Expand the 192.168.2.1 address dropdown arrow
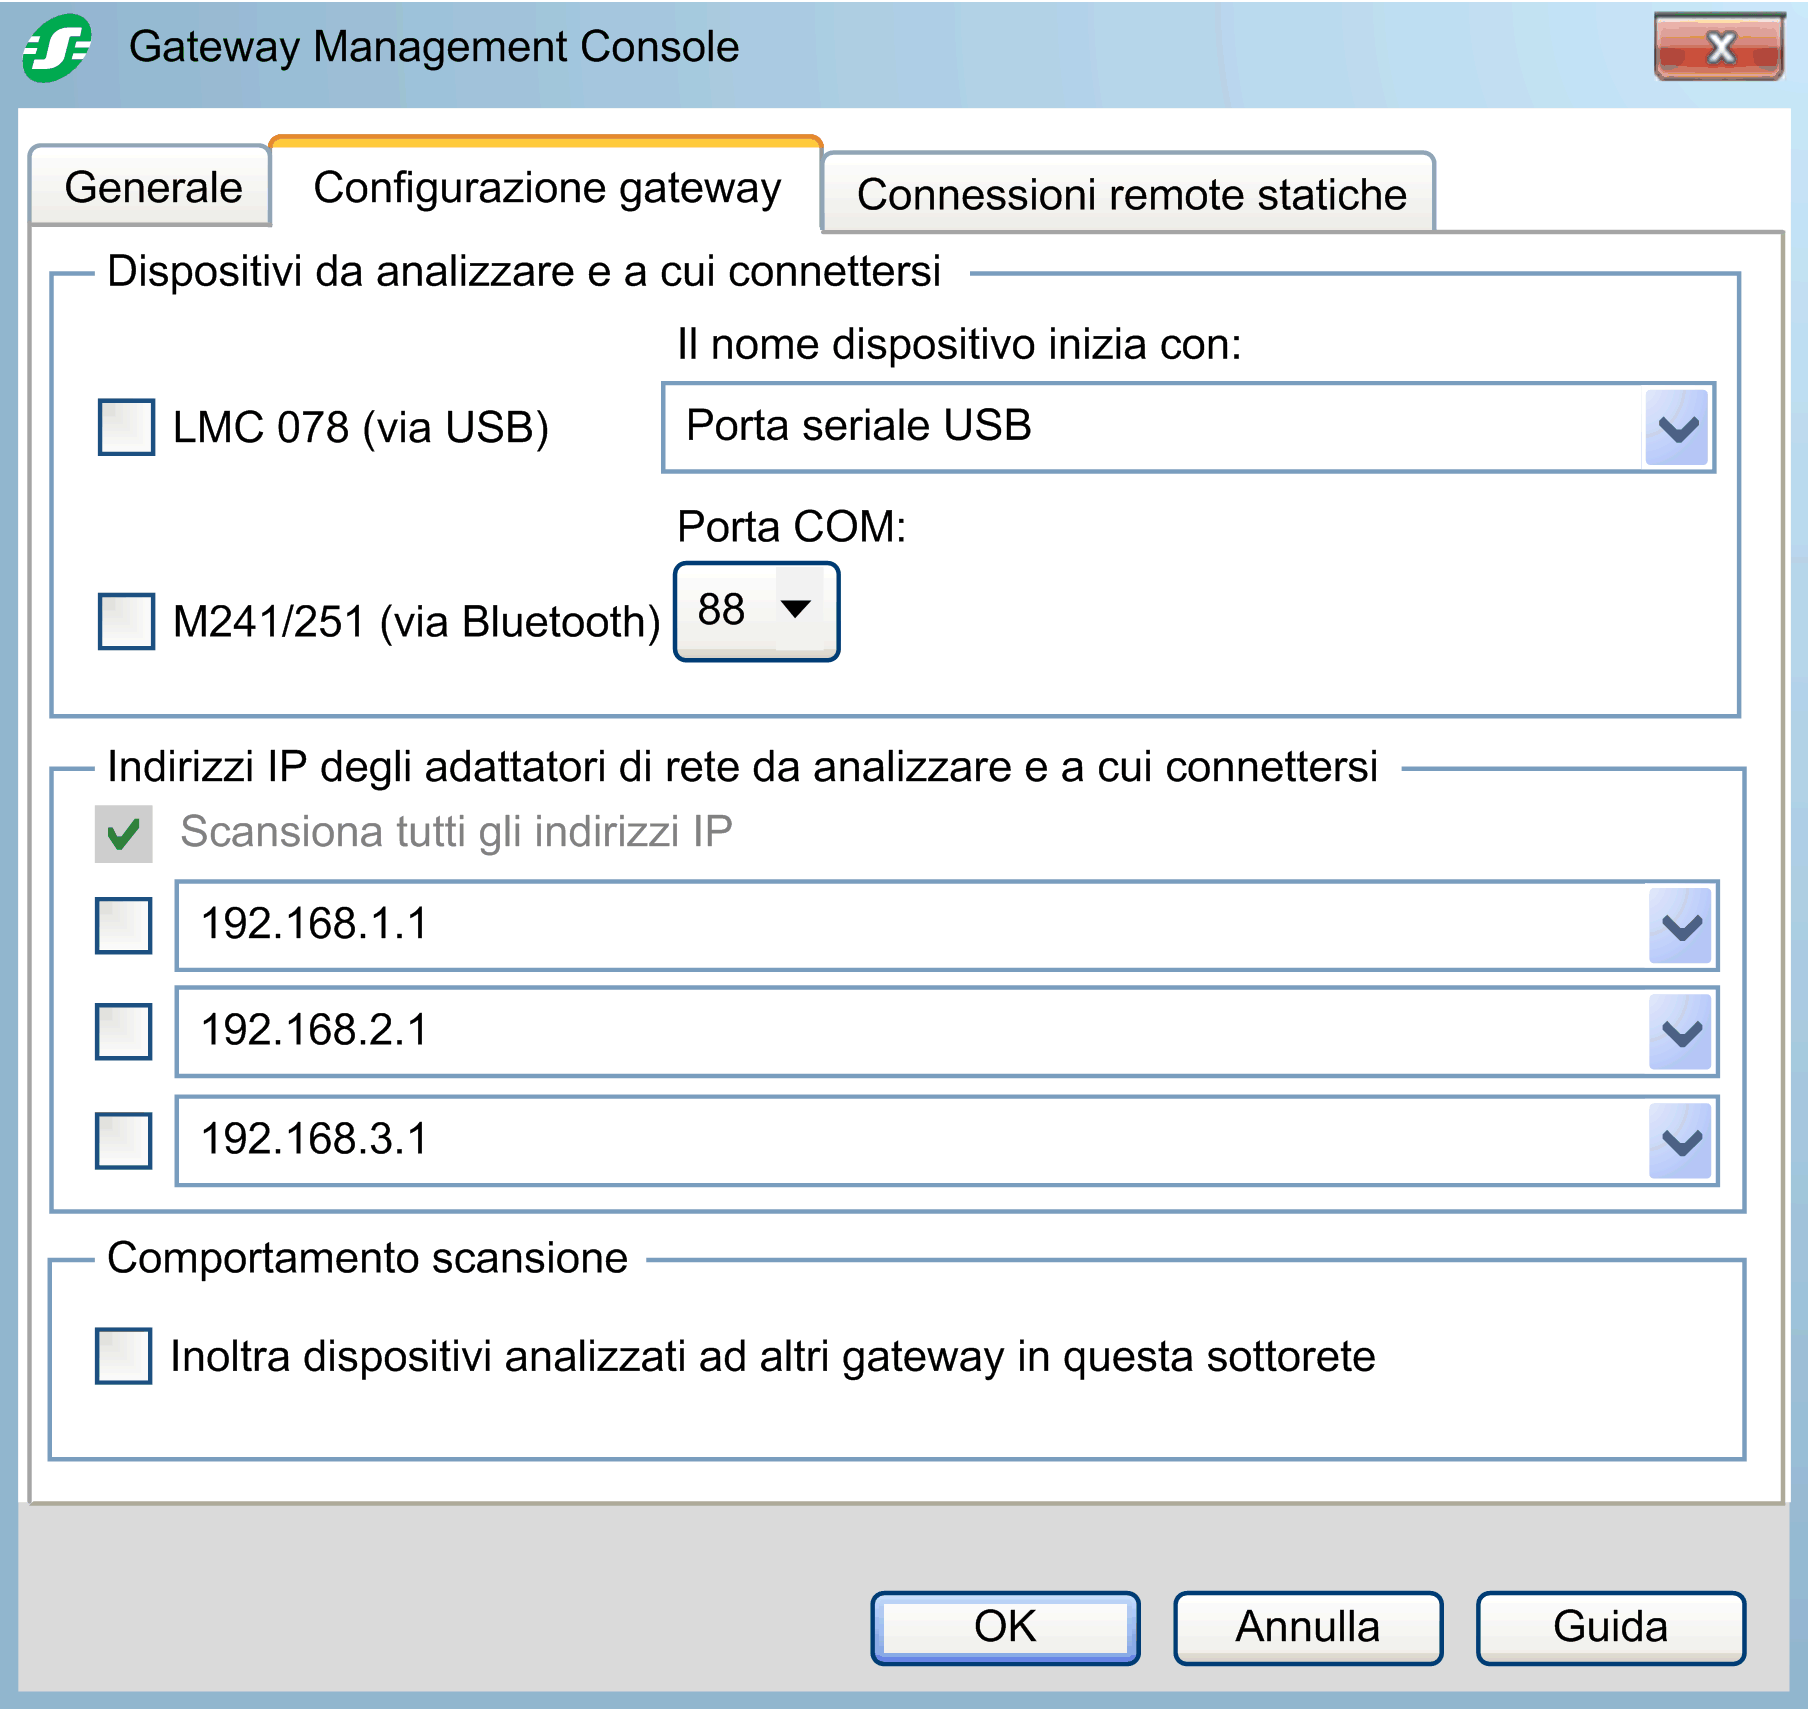Image resolution: width=1809 pixels, height=1711 pixels. (x=1681, y=1032)
